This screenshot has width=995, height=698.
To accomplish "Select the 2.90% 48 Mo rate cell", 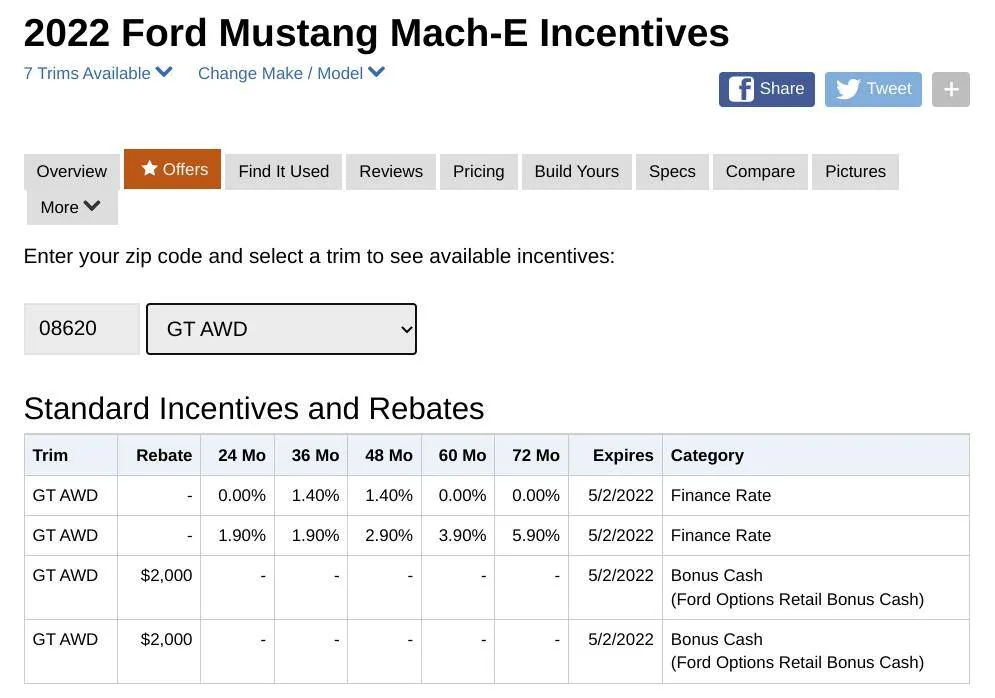I will pos(385,536).
